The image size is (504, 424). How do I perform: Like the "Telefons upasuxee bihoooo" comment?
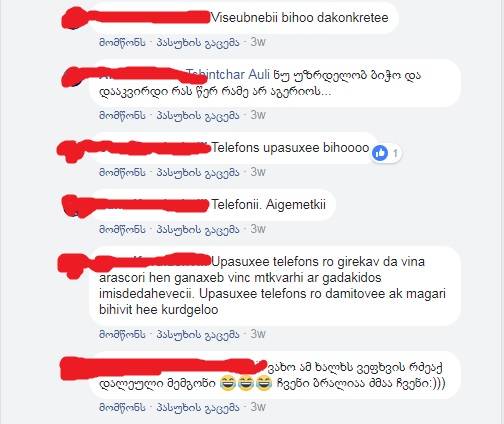(x=122, y=172)
